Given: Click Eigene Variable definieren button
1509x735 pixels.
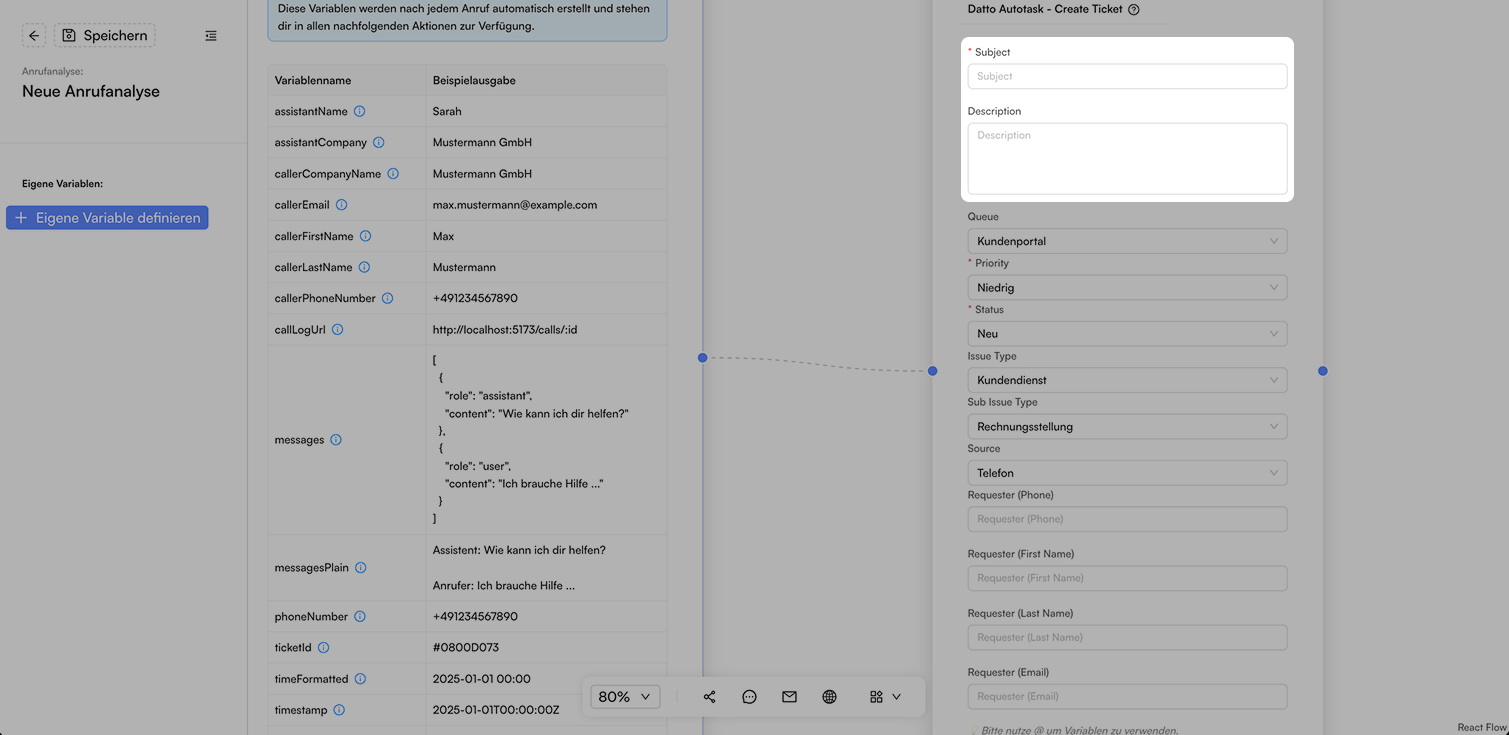Looking at the screenshot, I should 107,218.
